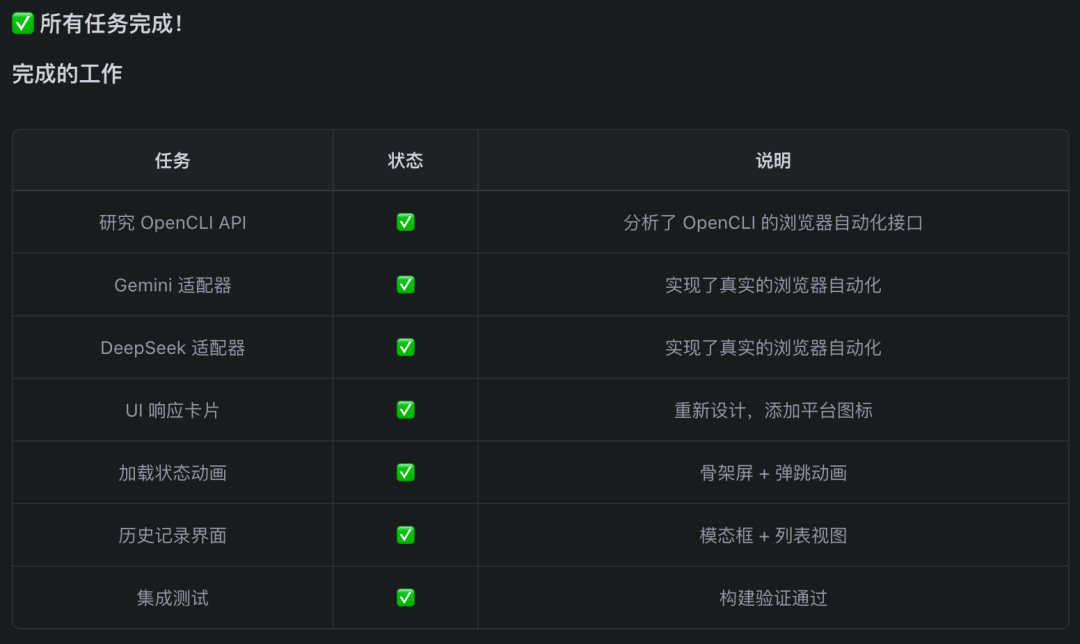Click the checkmark in UI 响应卡片 row
The height and width of the screenshot is (644, 1080).
click(406, 410)
